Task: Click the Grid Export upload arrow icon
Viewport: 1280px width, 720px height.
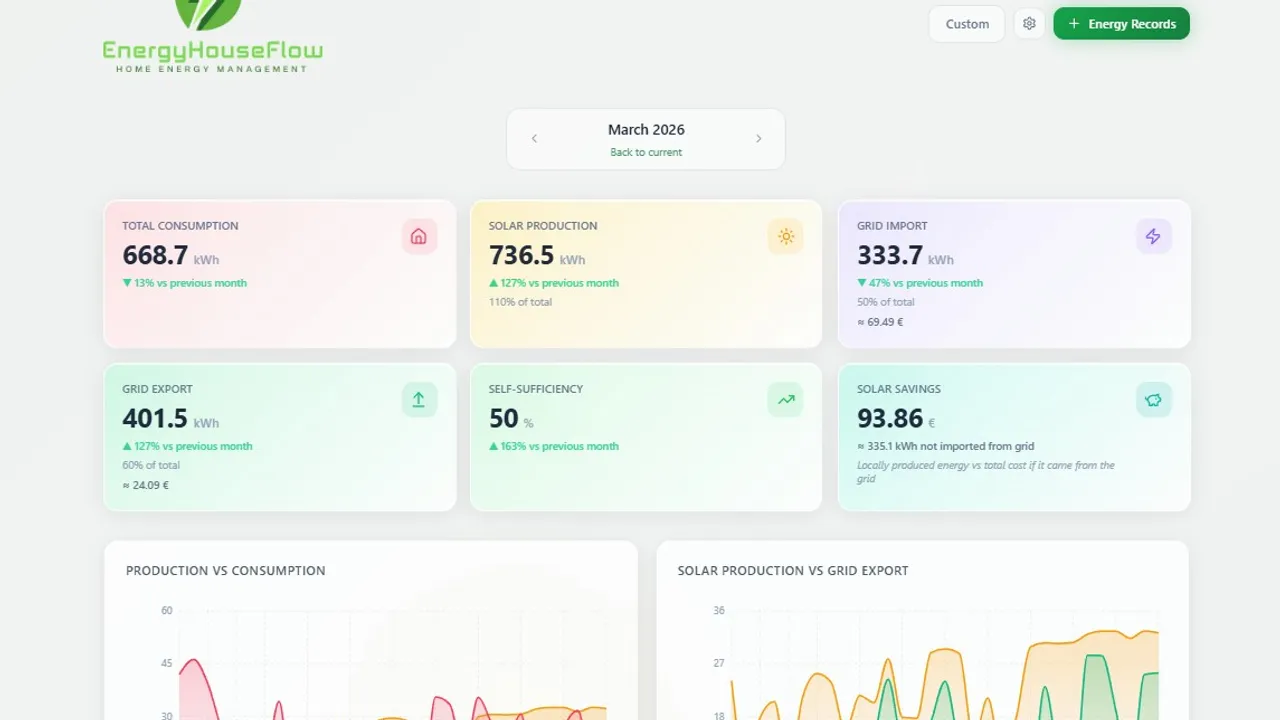Action: (x=419, y=400)
